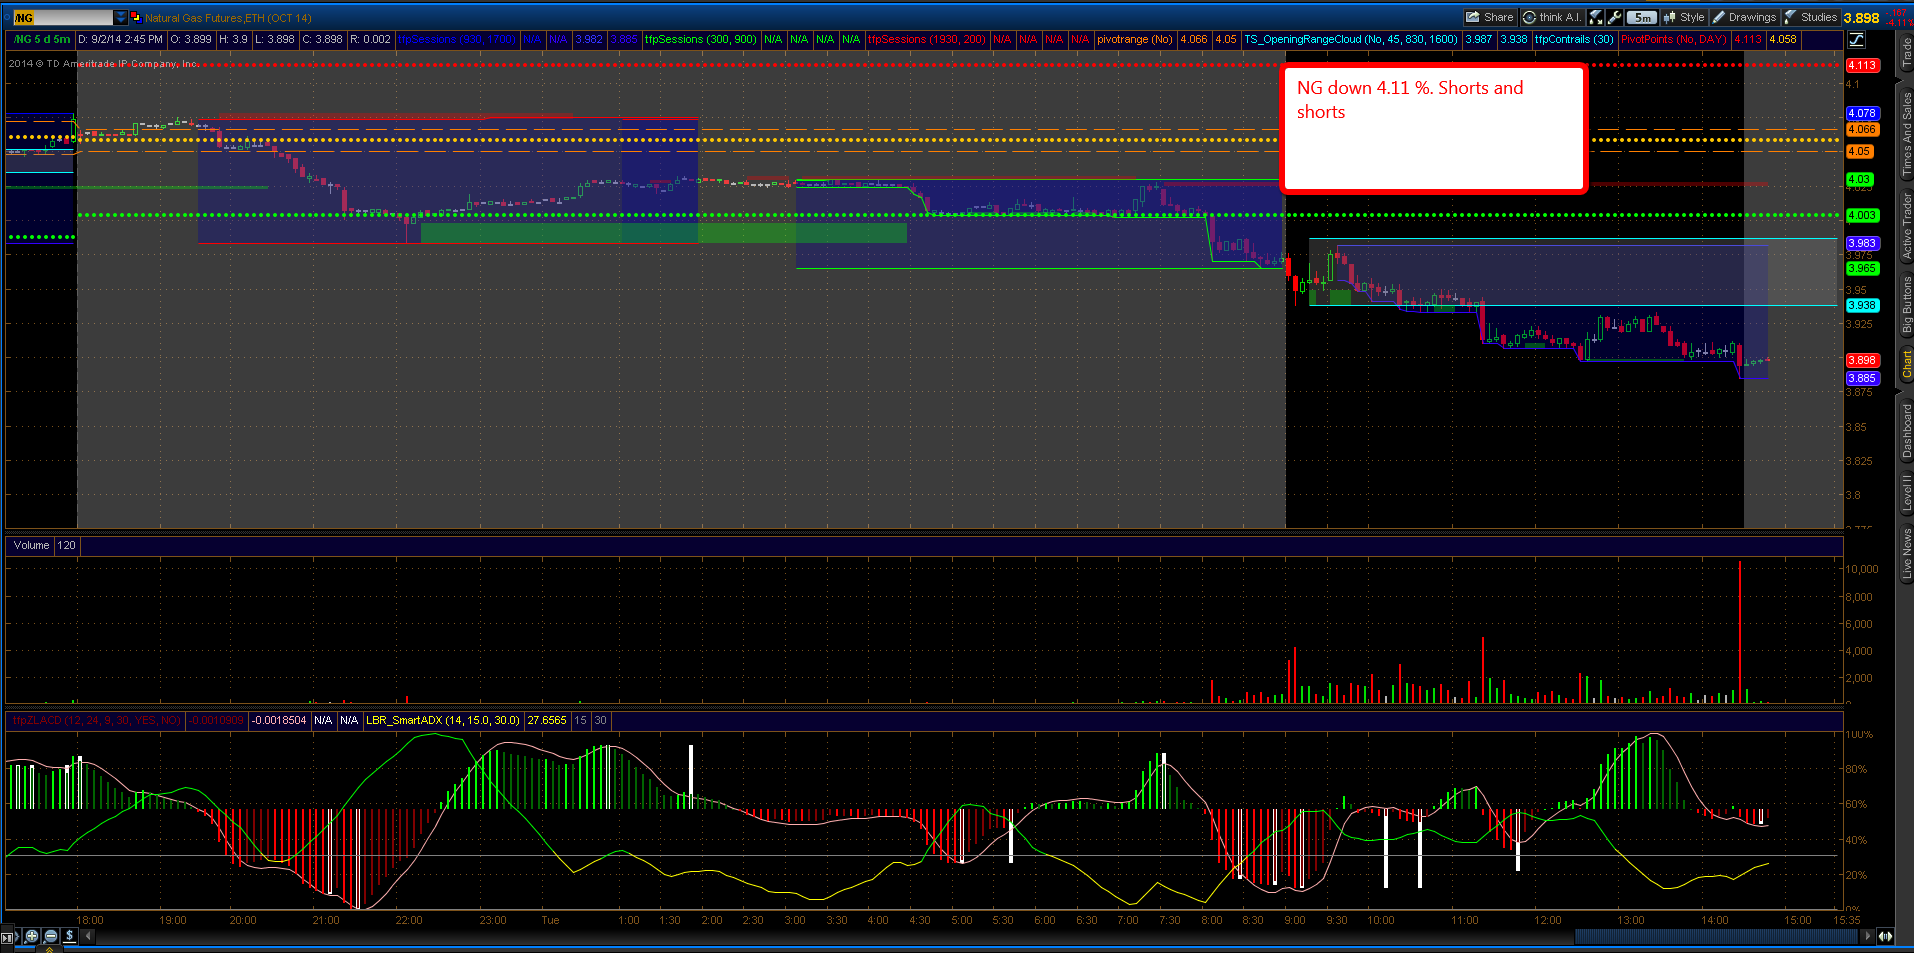The height and width of the screenshot is (953, 1914).
Task: Open the think A.I. assistant
Action: tap(1552, 17)
